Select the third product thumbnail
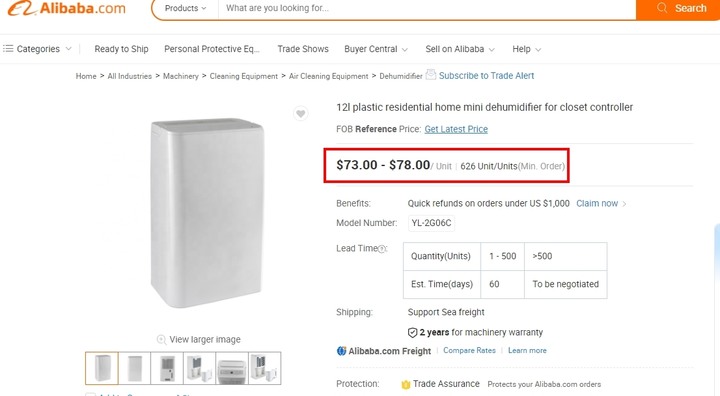The height and width of the screenshot is (396, 720). tap(167, 368)
